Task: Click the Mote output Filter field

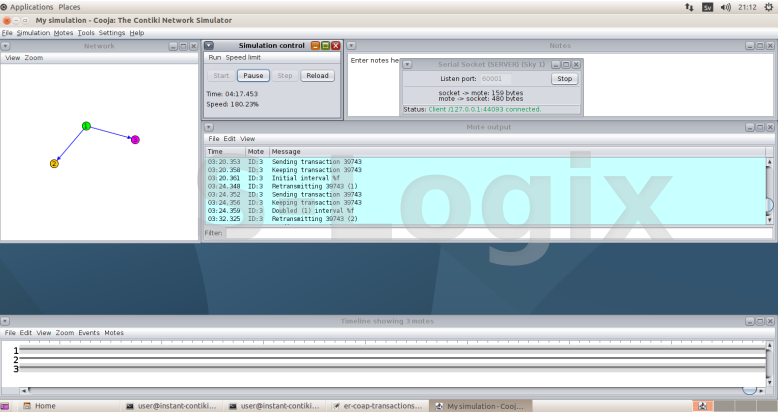Action: (499, 233)
